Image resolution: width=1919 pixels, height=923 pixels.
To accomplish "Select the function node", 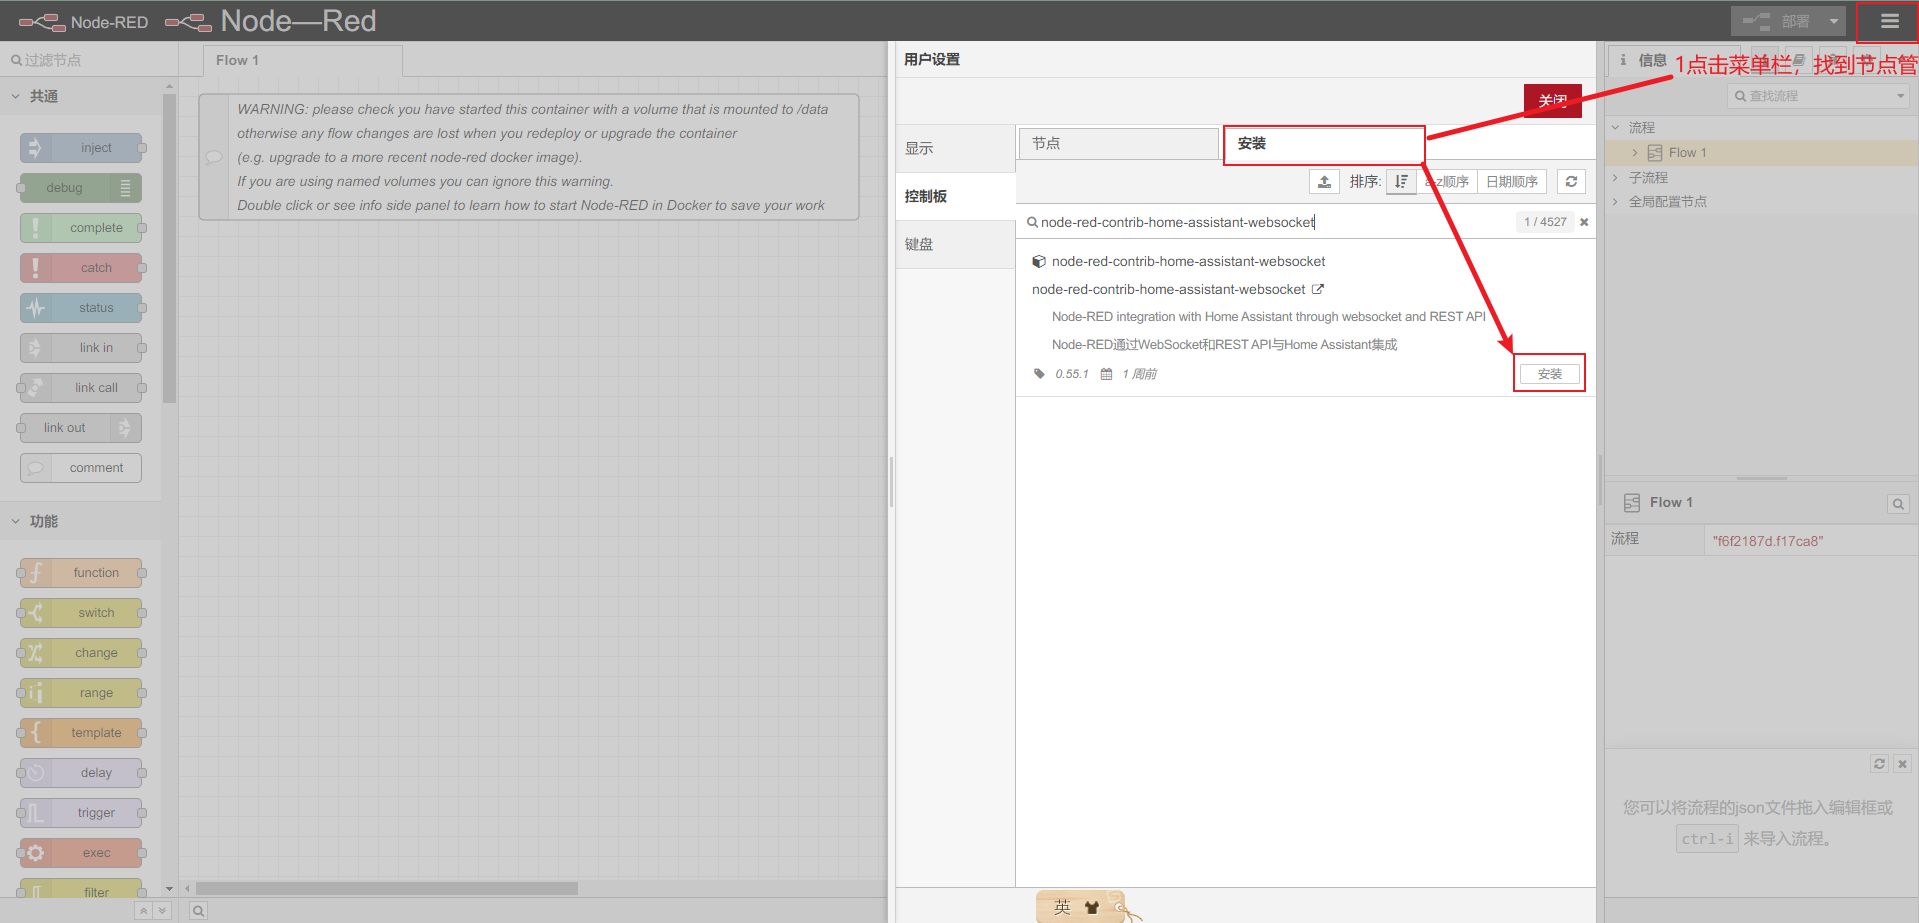I will tap(82, 573).
